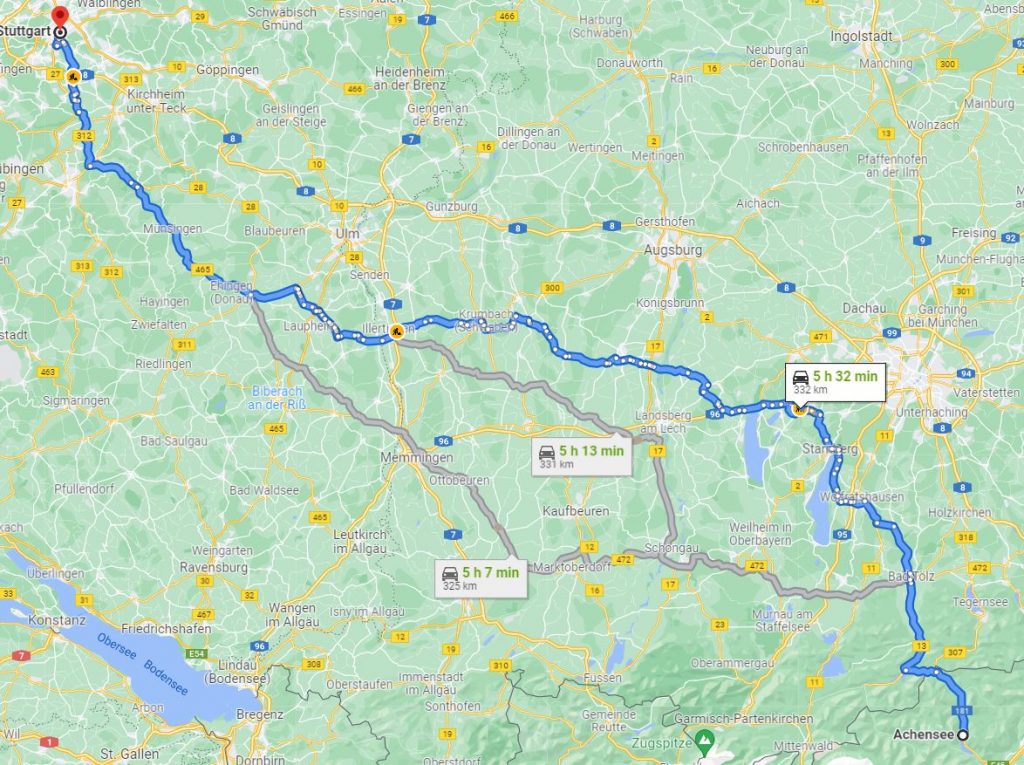Click the Ingolstadt city label
The width and height of the screenshot is (1024, 765).
pos(861,37)
